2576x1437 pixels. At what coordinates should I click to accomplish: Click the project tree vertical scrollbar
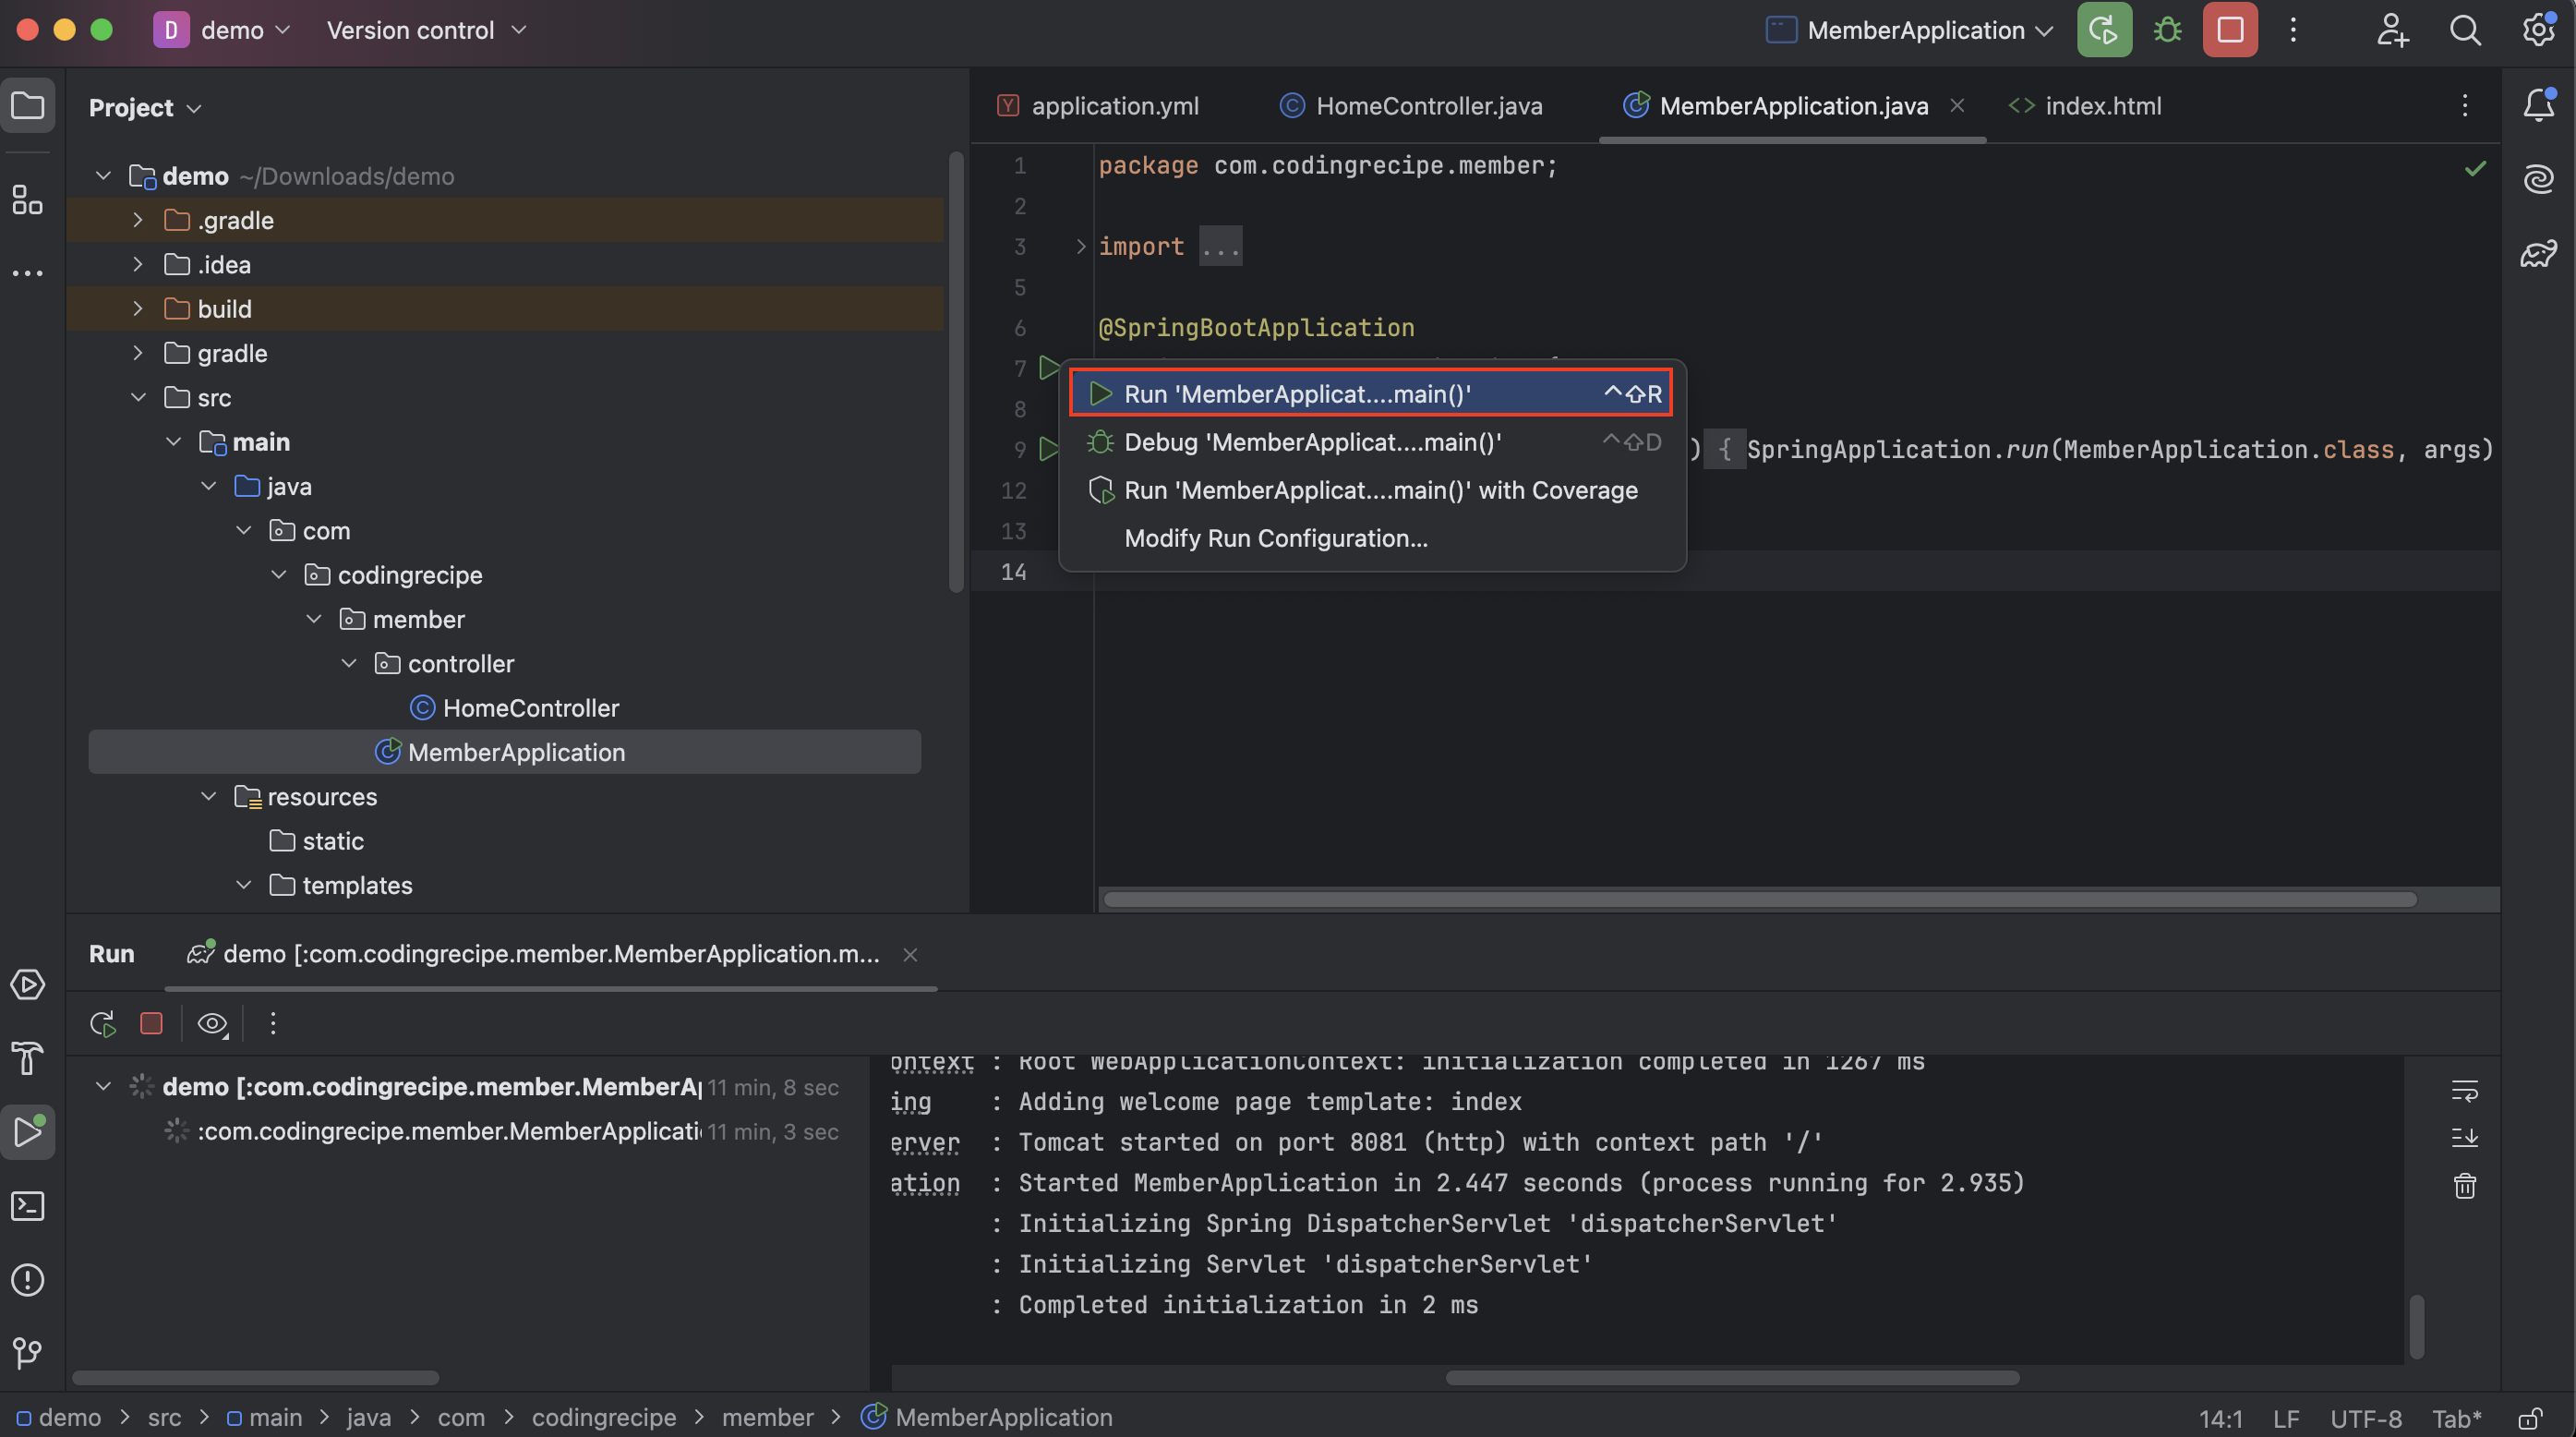(956, 372)
